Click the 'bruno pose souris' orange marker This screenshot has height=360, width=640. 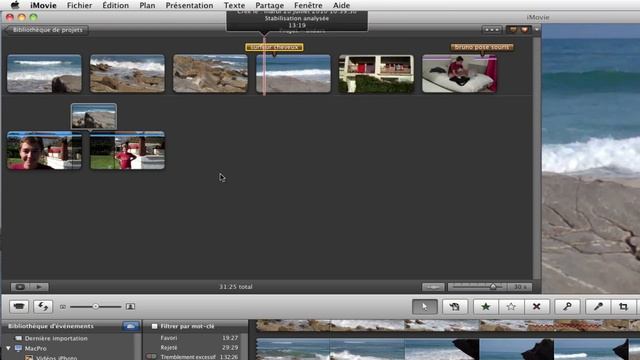[x=482, y=47]
